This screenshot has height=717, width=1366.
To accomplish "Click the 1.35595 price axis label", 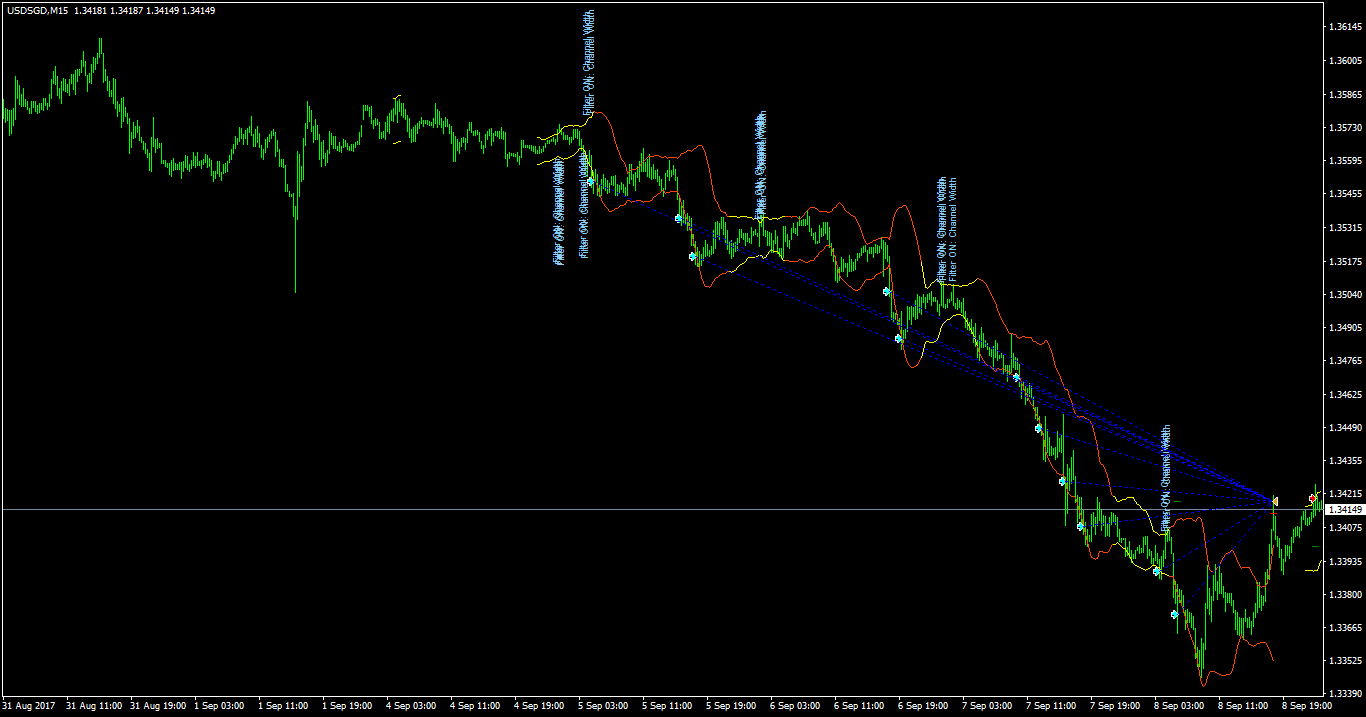I will [x=1344, y=160].
